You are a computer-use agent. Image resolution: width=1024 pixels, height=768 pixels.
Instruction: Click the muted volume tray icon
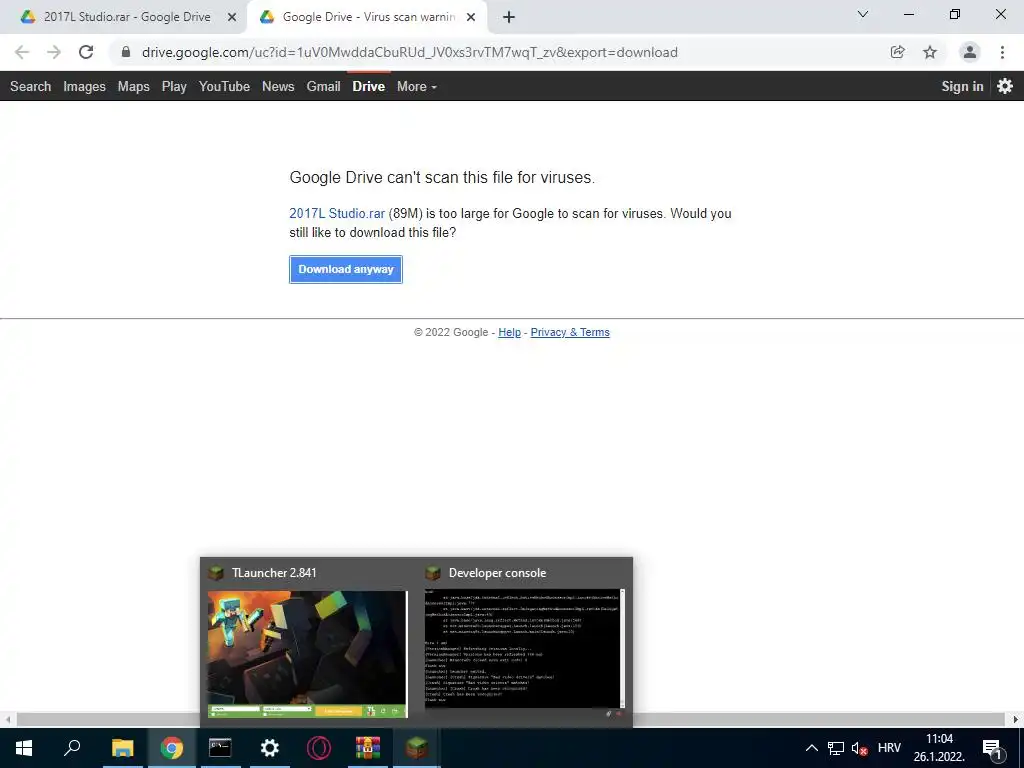[859, 748]
